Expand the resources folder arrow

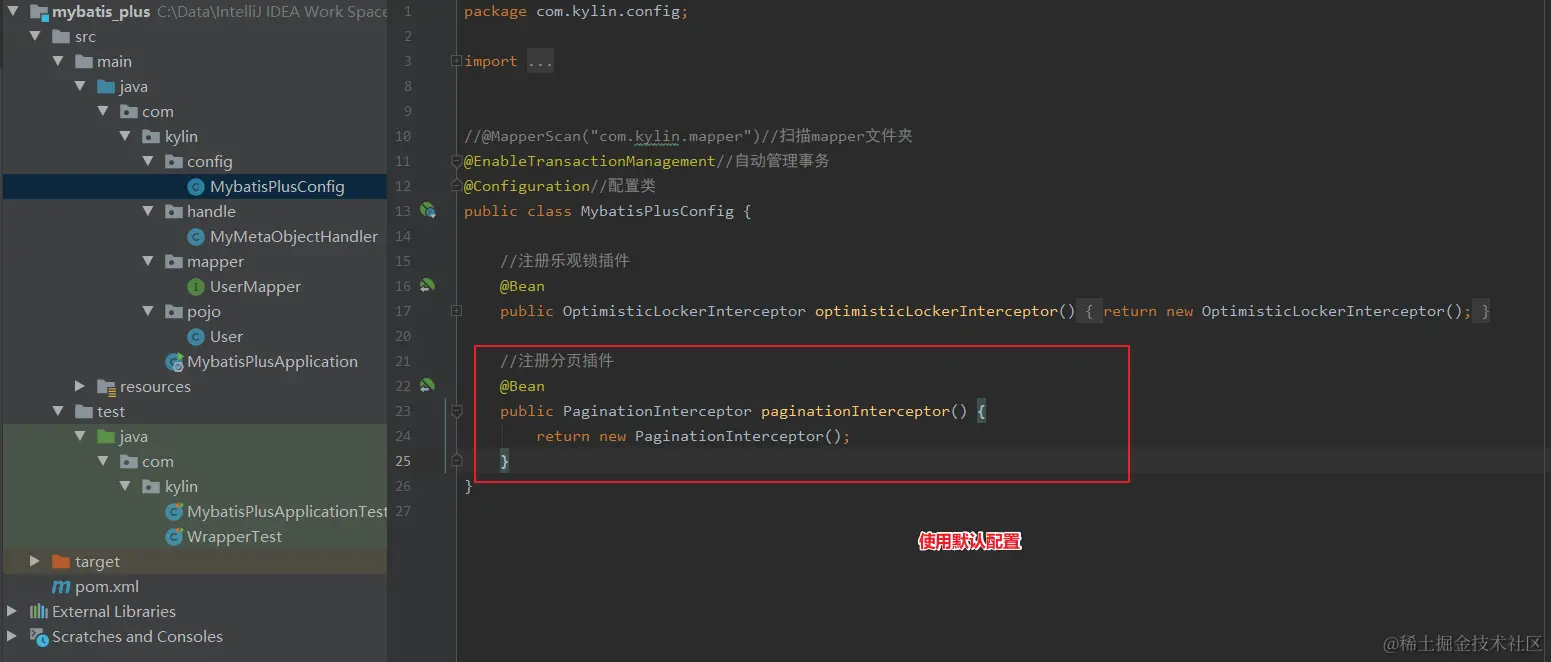80,387
